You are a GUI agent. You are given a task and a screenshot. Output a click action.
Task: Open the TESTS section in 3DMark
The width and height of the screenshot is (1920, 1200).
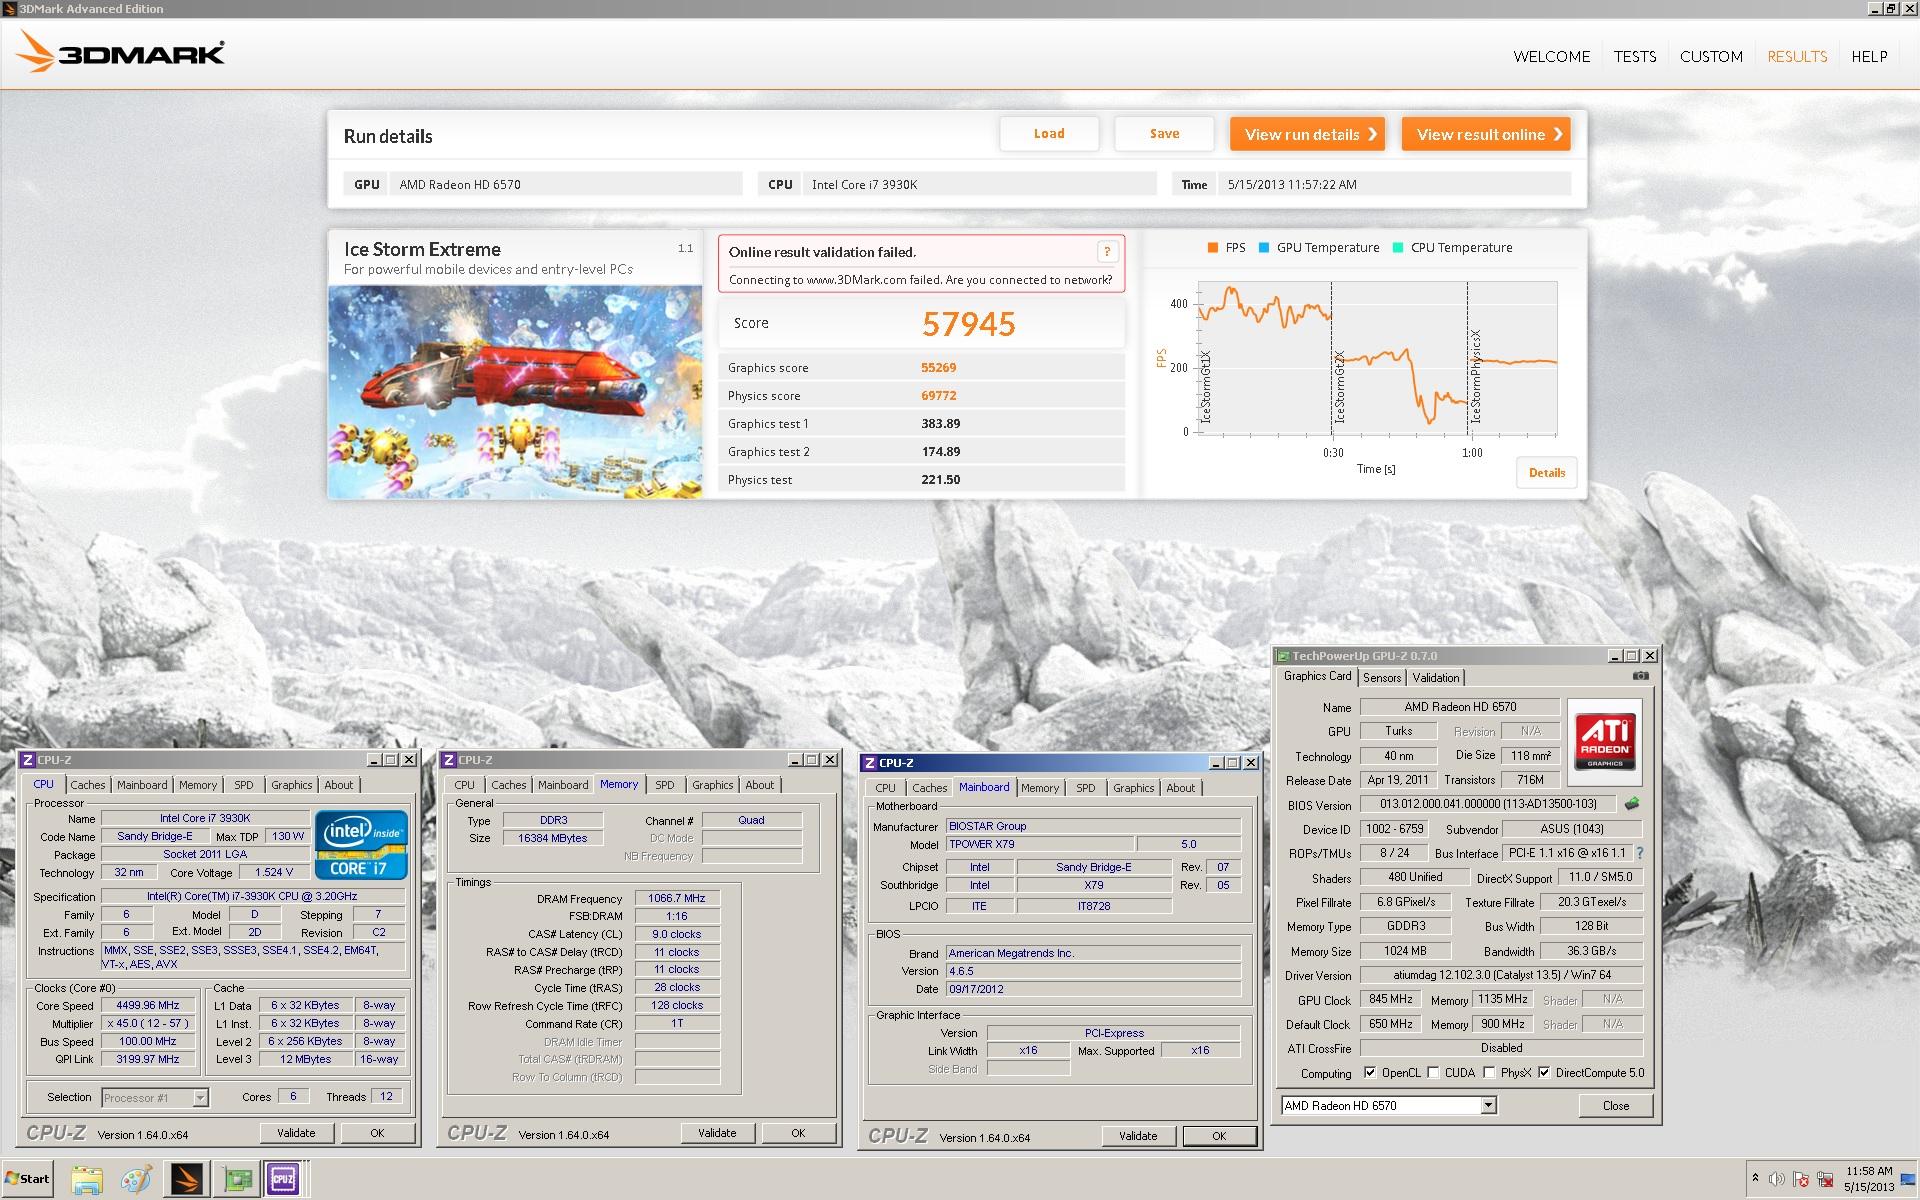[x=1635, y=57]
